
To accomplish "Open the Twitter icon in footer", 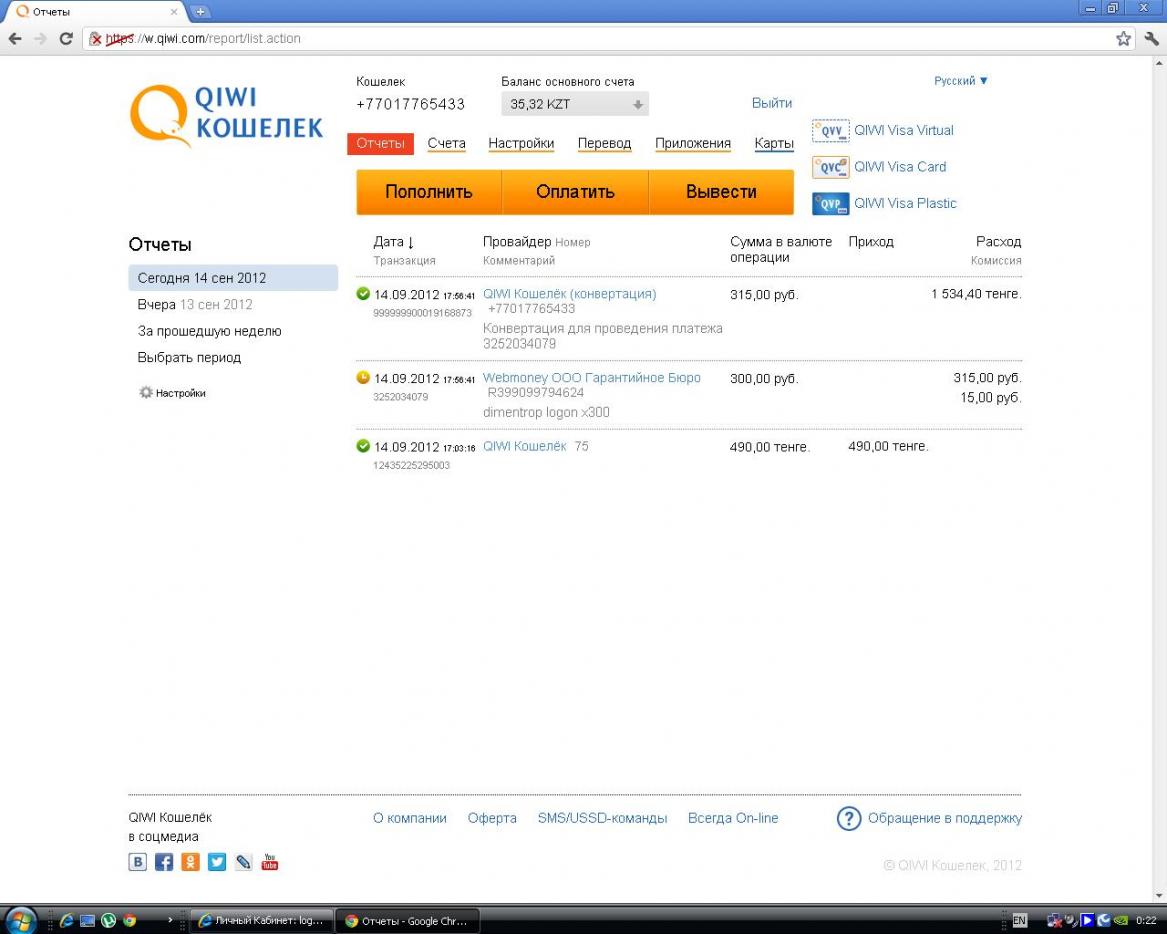I will (x=217, y=862).
